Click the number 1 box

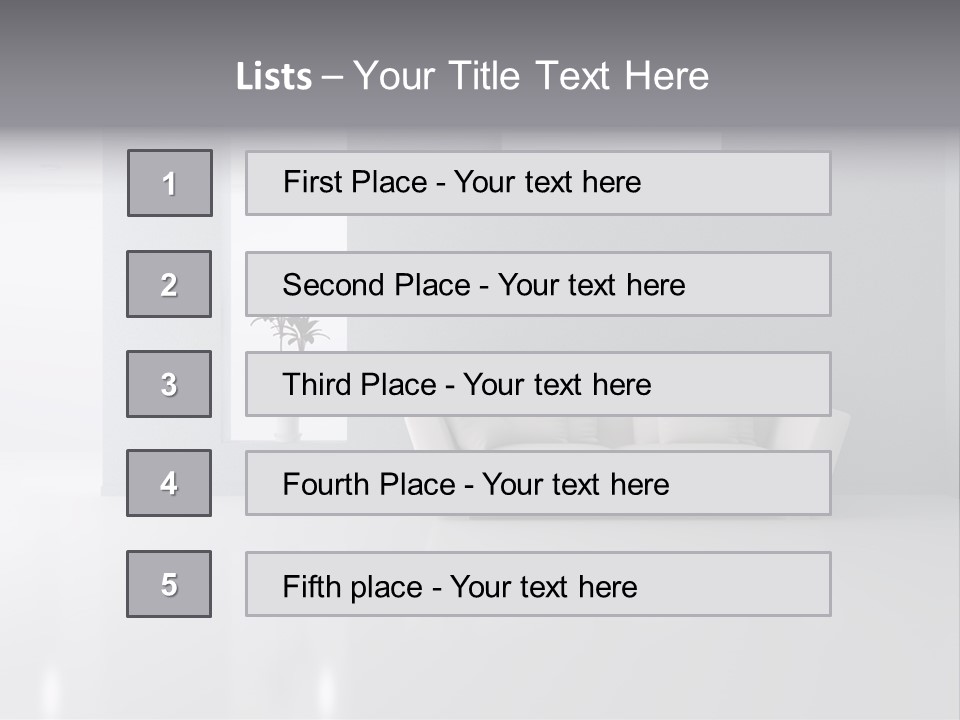click(170, 183)
